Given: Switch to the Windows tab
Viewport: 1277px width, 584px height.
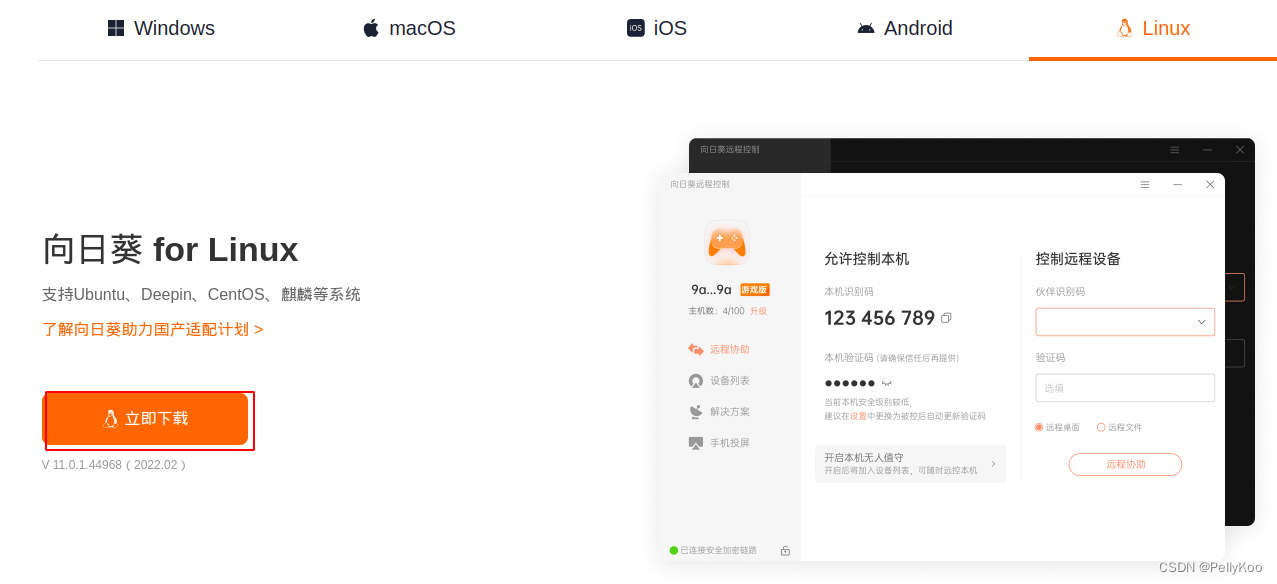Looking at the screenshot, I should point(161,28).
